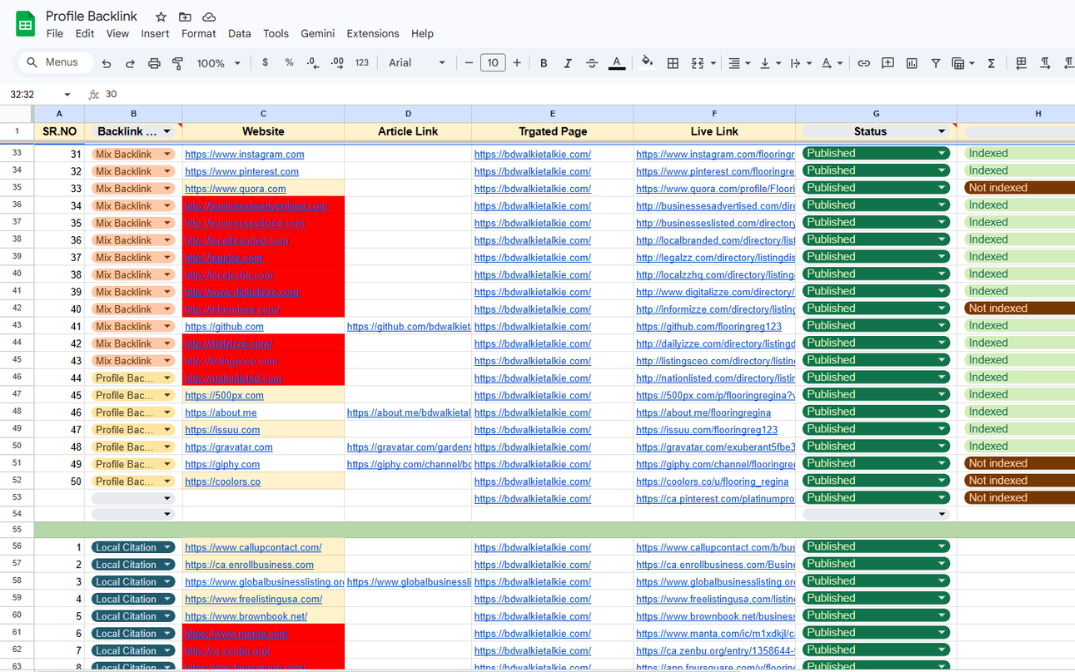Open the zoom level dropdown at 100%
The height and width of the screenshot is (672, 1075).
[219, 63]
